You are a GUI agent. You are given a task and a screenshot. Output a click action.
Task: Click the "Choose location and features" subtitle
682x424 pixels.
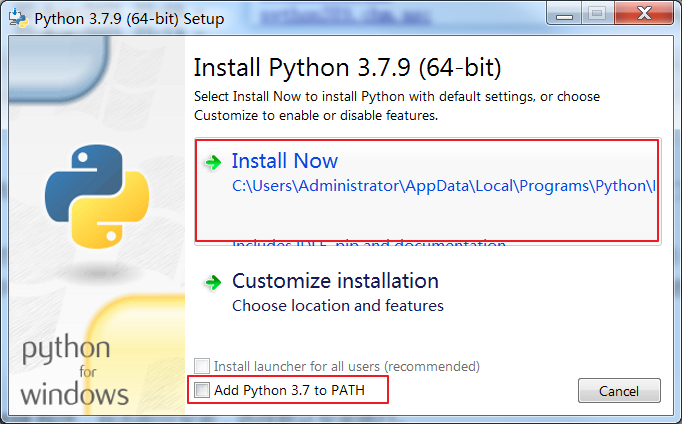(x=337, y=305)
